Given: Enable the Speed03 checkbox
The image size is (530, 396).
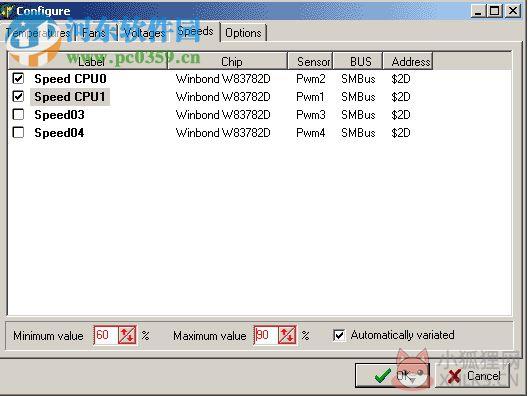Looking at the screenshot, I should pyautogui.click(x=18, y=115).
